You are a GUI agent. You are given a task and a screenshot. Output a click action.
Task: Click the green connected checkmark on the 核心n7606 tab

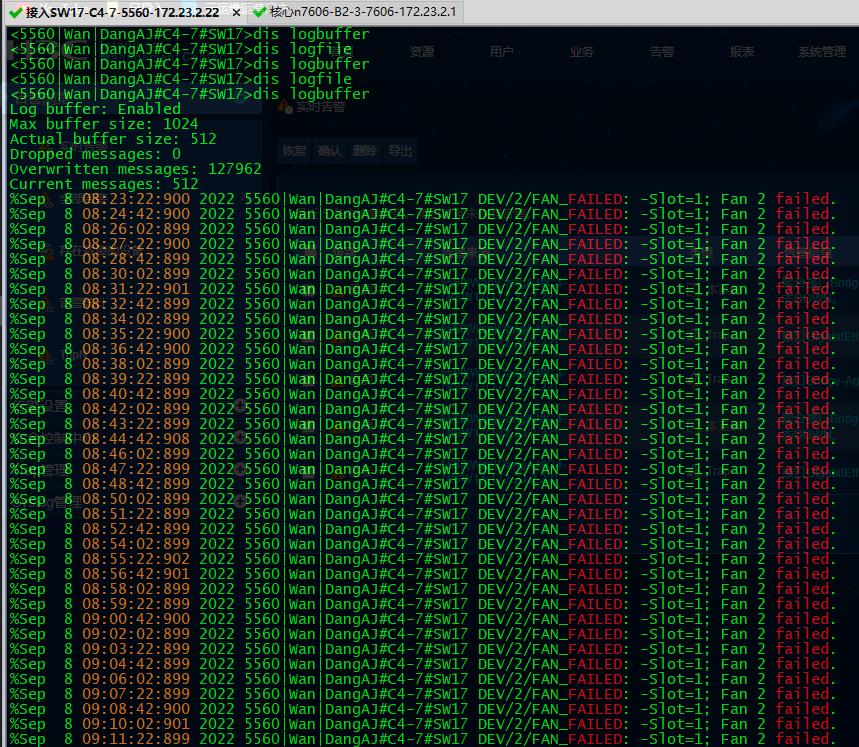(x=260, y=12)
